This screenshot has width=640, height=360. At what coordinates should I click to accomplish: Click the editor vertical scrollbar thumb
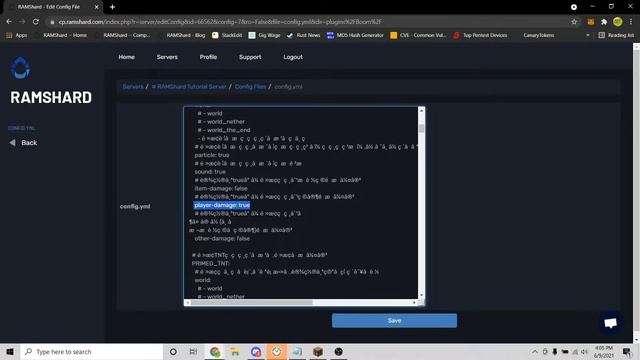click(x=421, y=128)
